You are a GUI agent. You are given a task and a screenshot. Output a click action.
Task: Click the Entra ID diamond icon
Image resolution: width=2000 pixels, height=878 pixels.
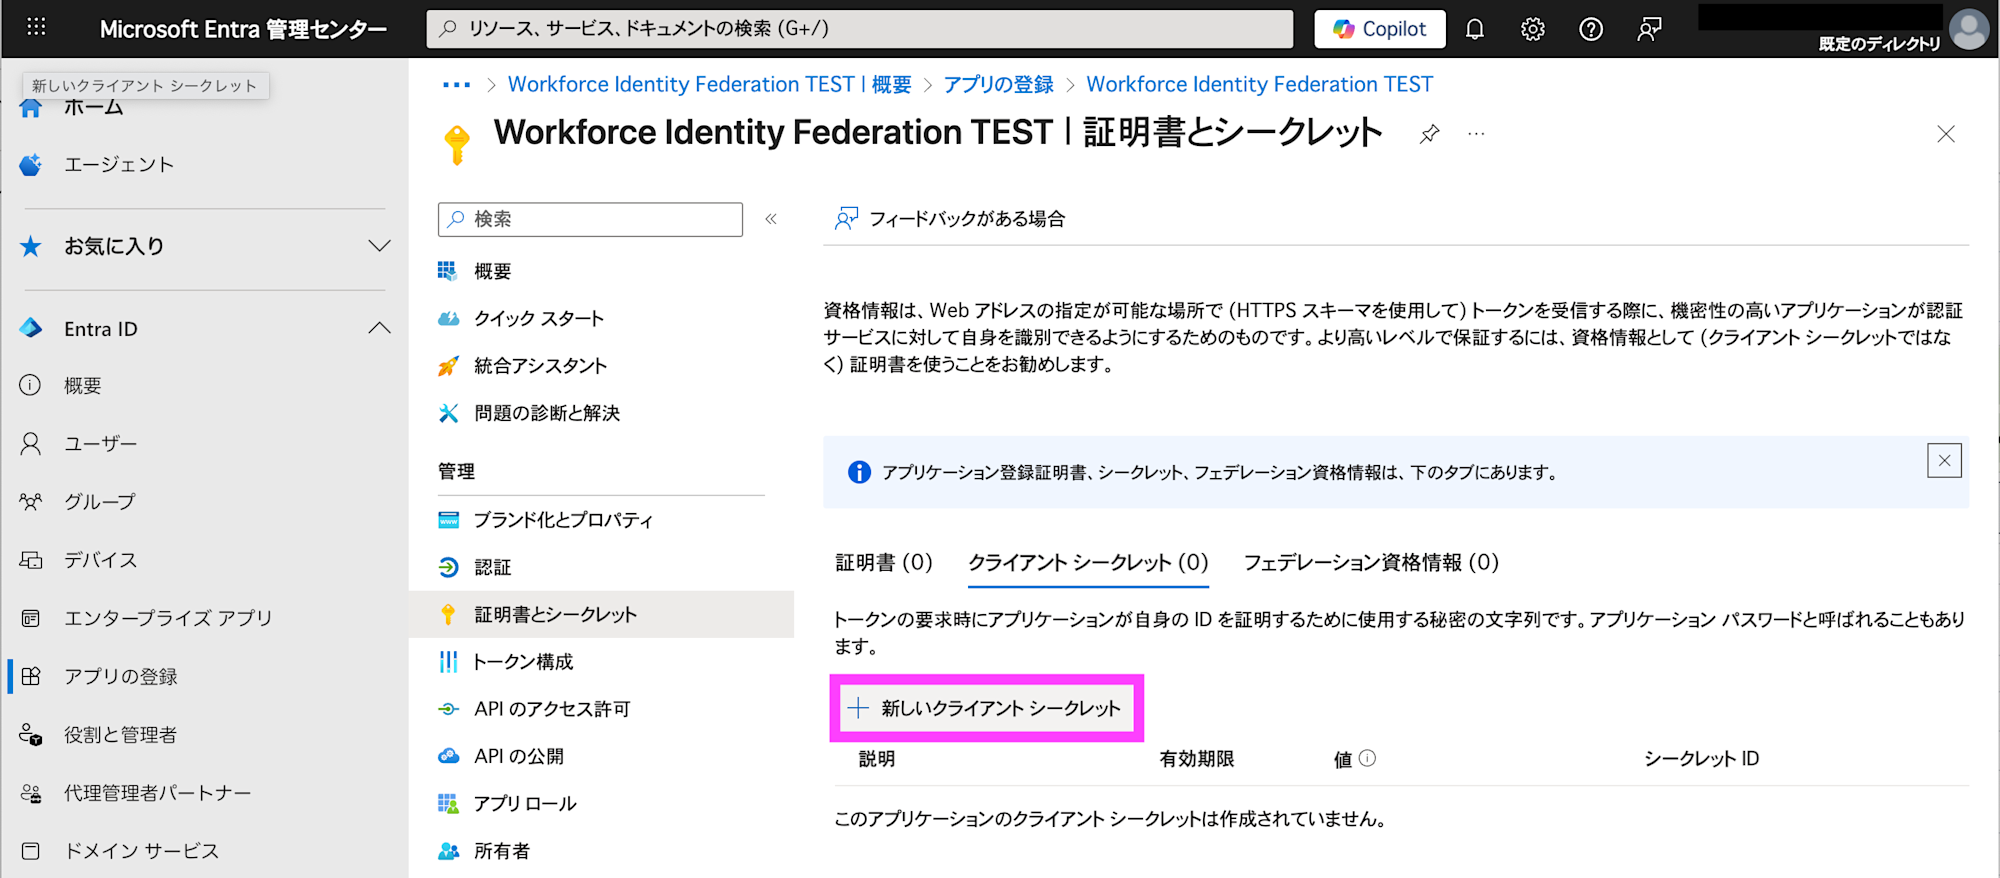coord(31,328)
